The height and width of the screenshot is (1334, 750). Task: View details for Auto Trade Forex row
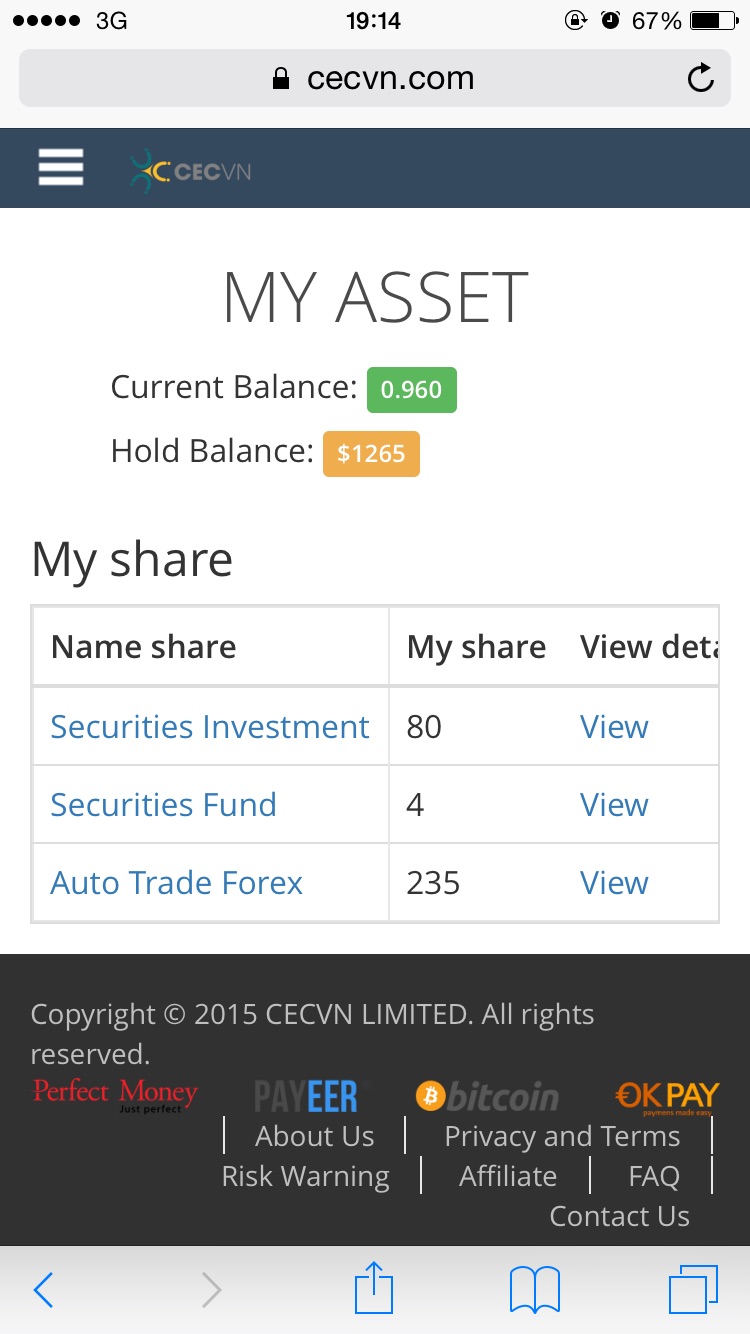point(614,883)
